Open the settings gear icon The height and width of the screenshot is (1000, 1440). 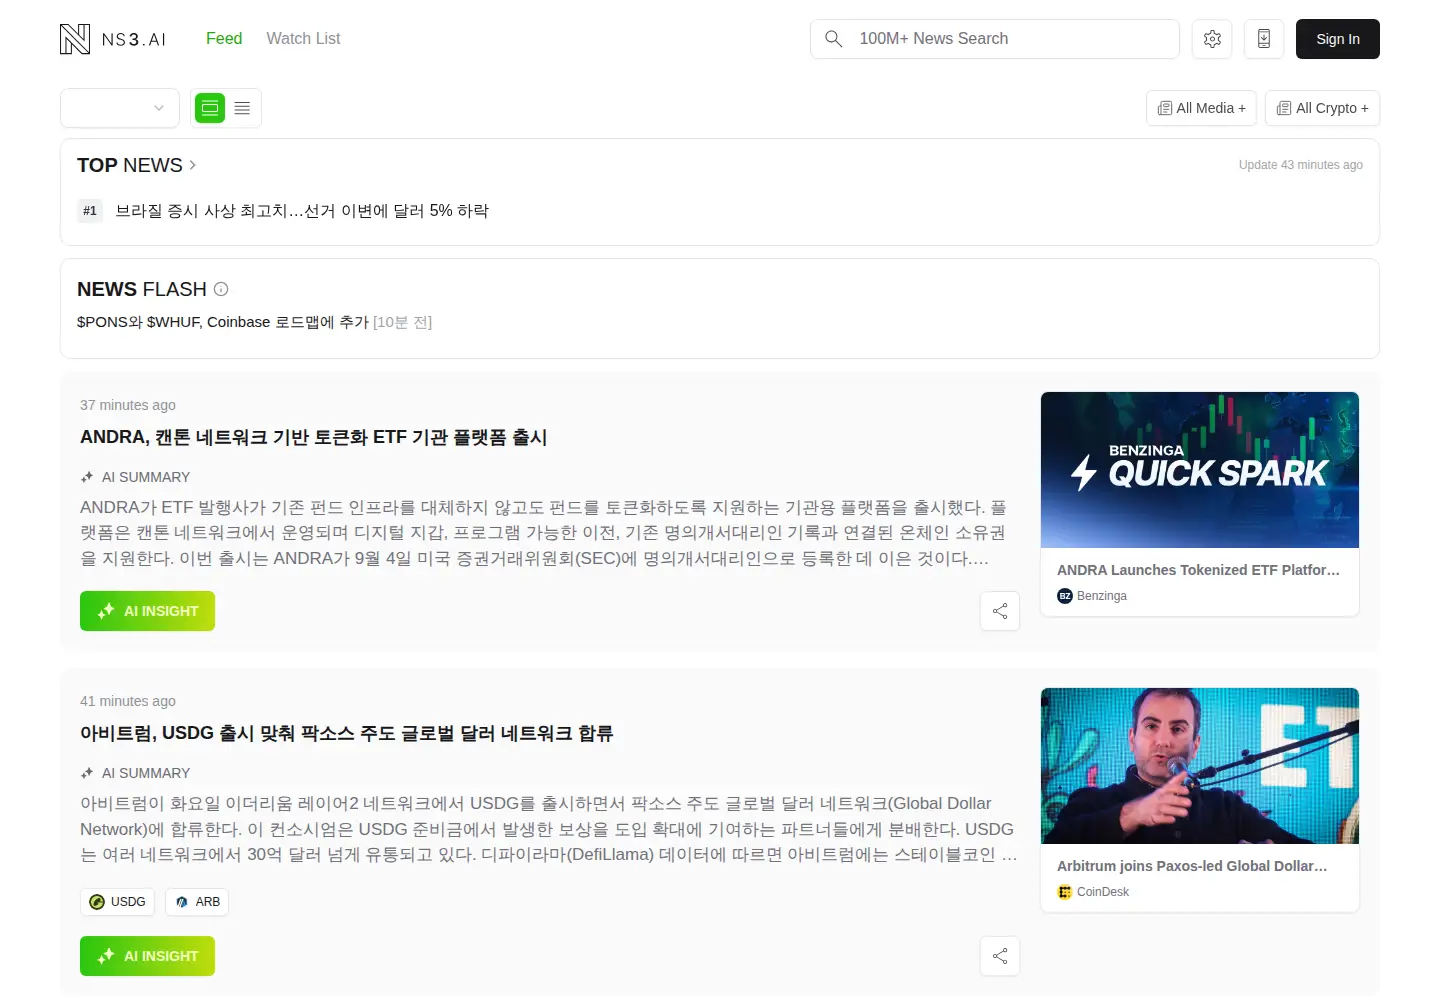1212,39
